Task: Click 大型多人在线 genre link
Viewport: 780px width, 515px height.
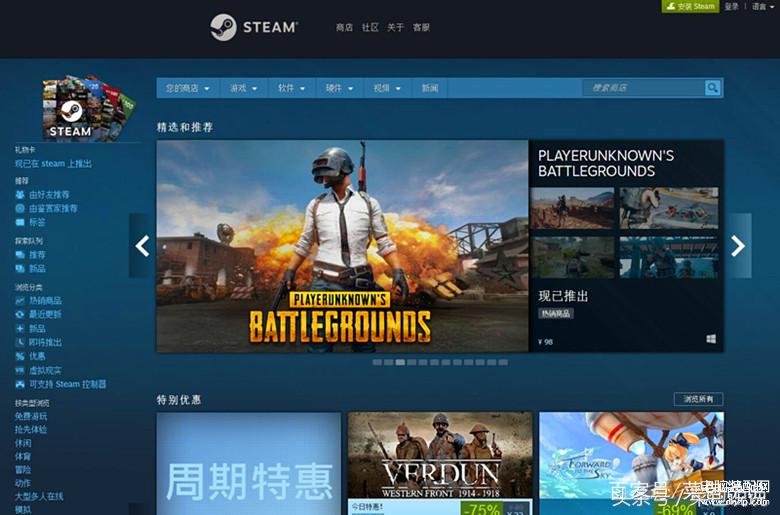Action: (x=39, y=497)
